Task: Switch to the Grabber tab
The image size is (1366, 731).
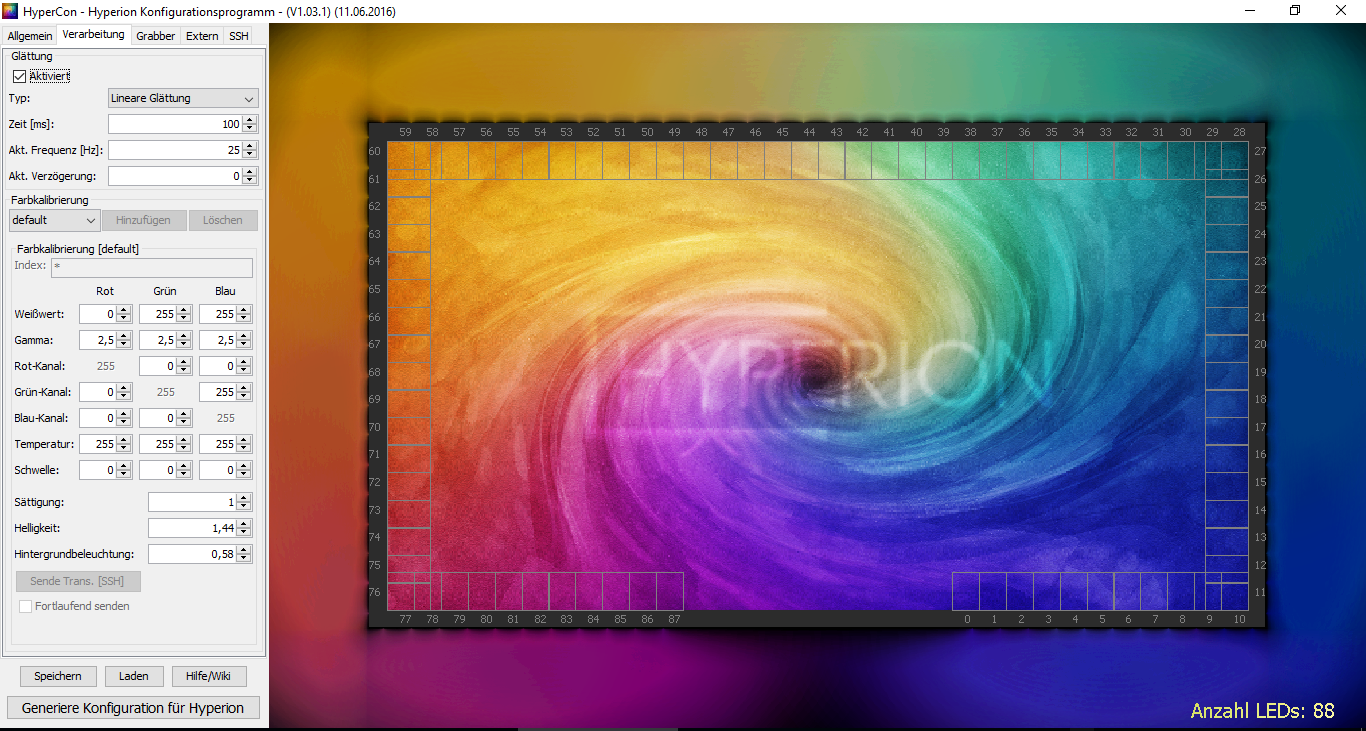Action: pos(155,36)
